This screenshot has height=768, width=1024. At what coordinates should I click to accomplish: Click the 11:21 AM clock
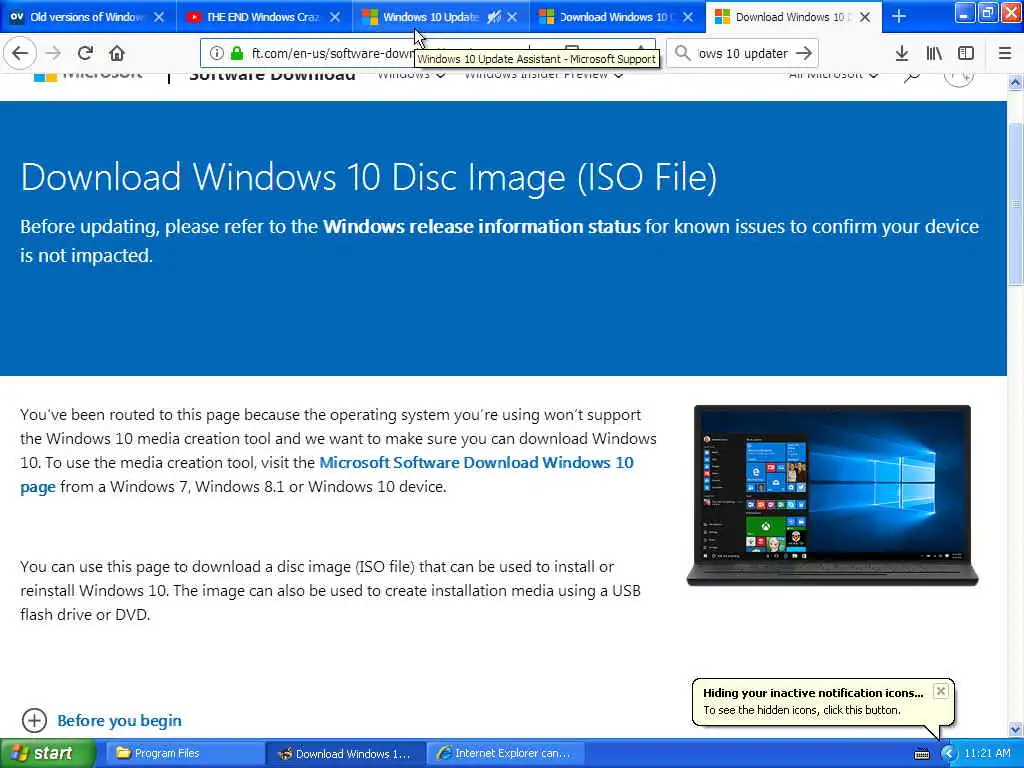[987, 753]
